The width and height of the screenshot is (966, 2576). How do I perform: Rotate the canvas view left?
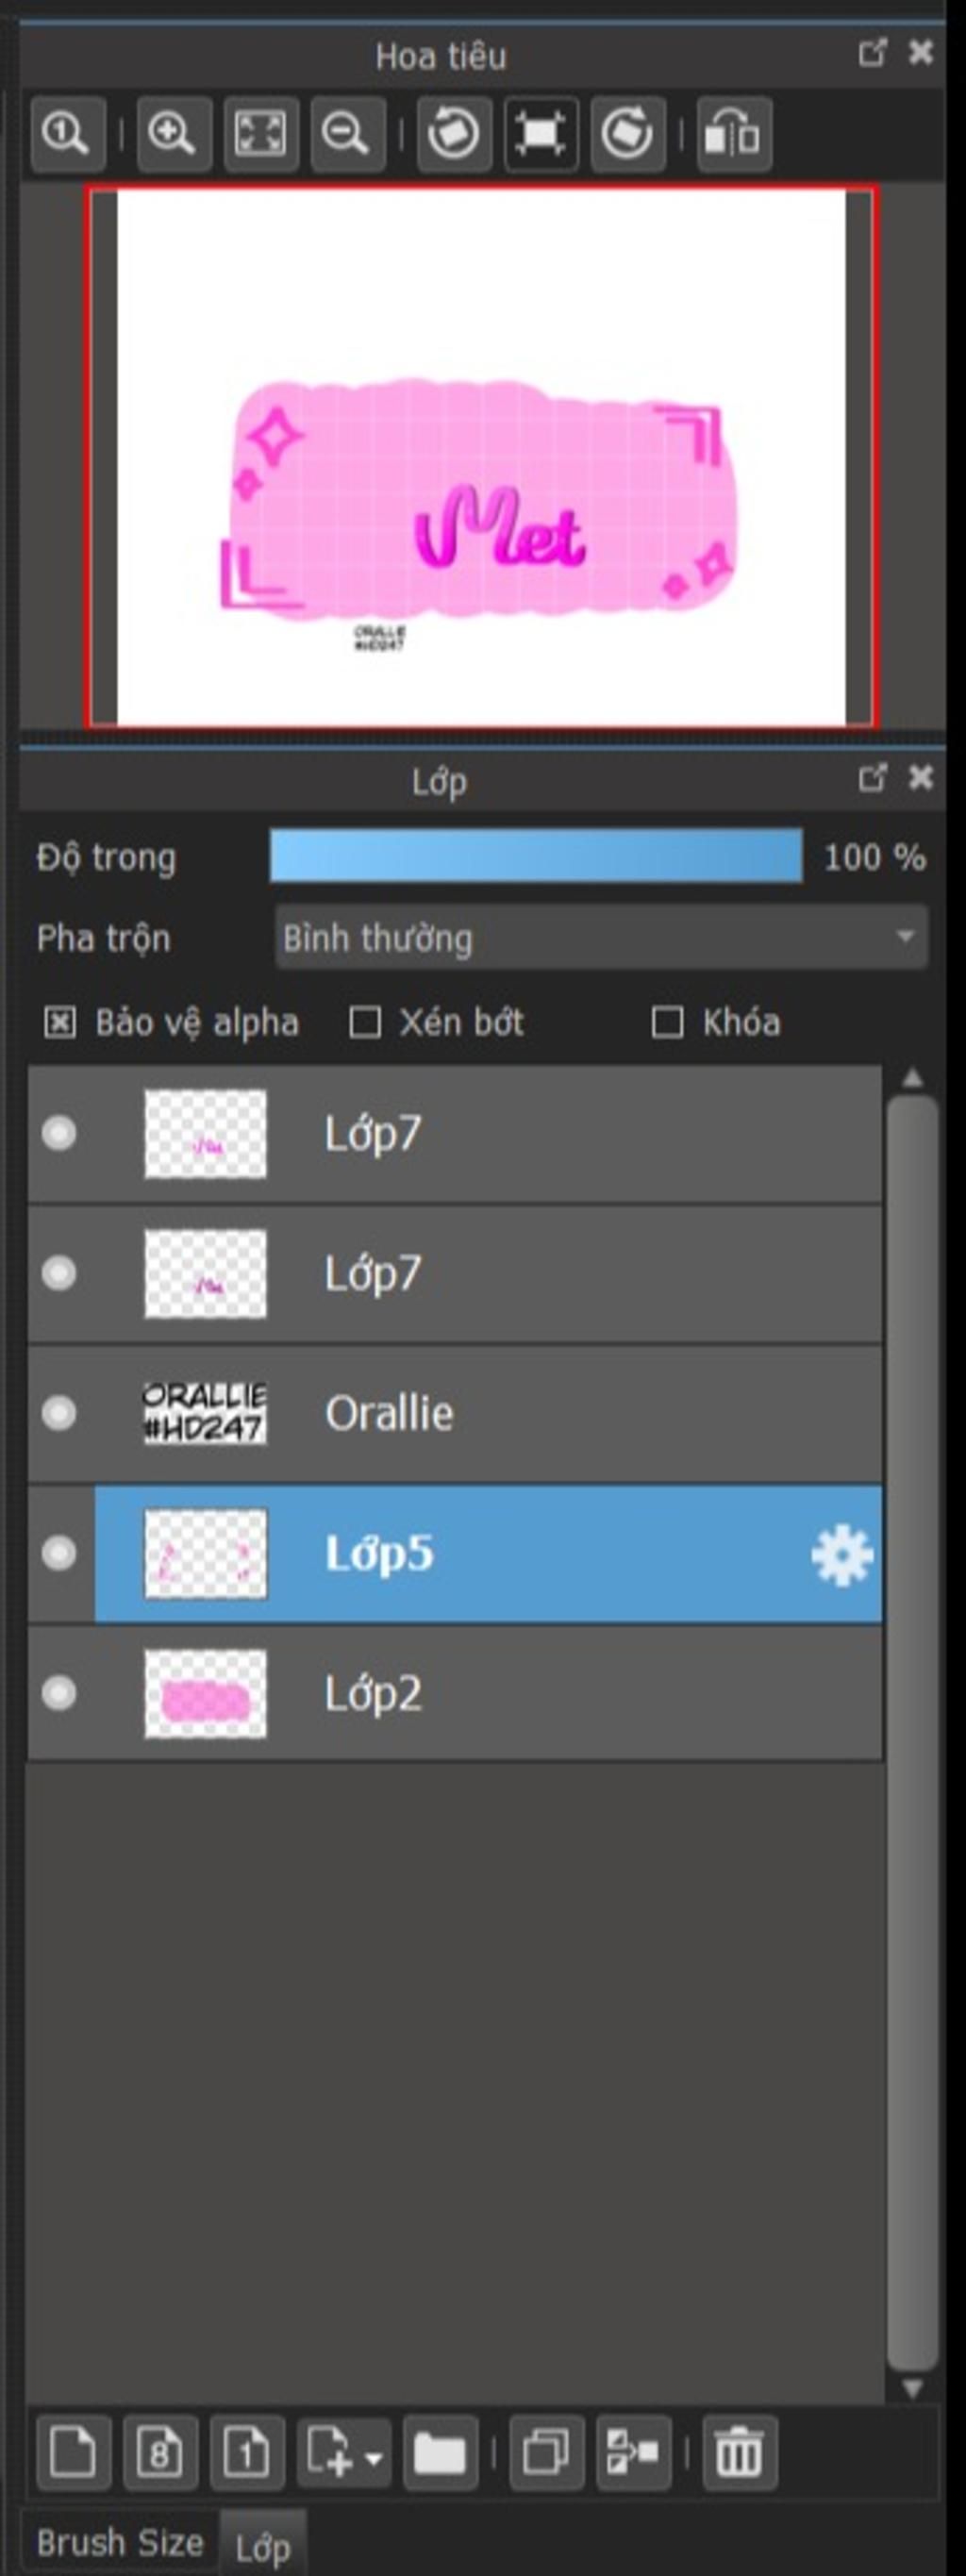click(454, 133)
